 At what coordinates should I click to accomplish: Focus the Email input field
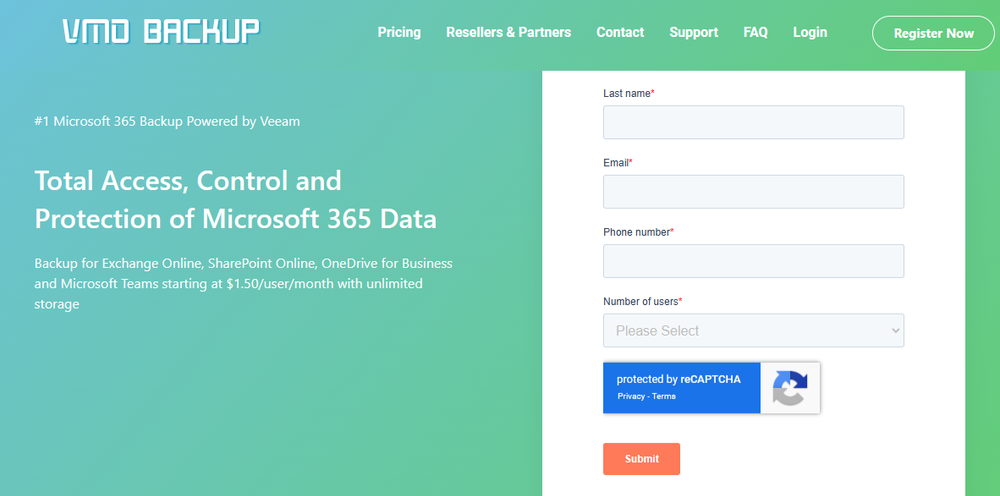(x=753, y=191)
